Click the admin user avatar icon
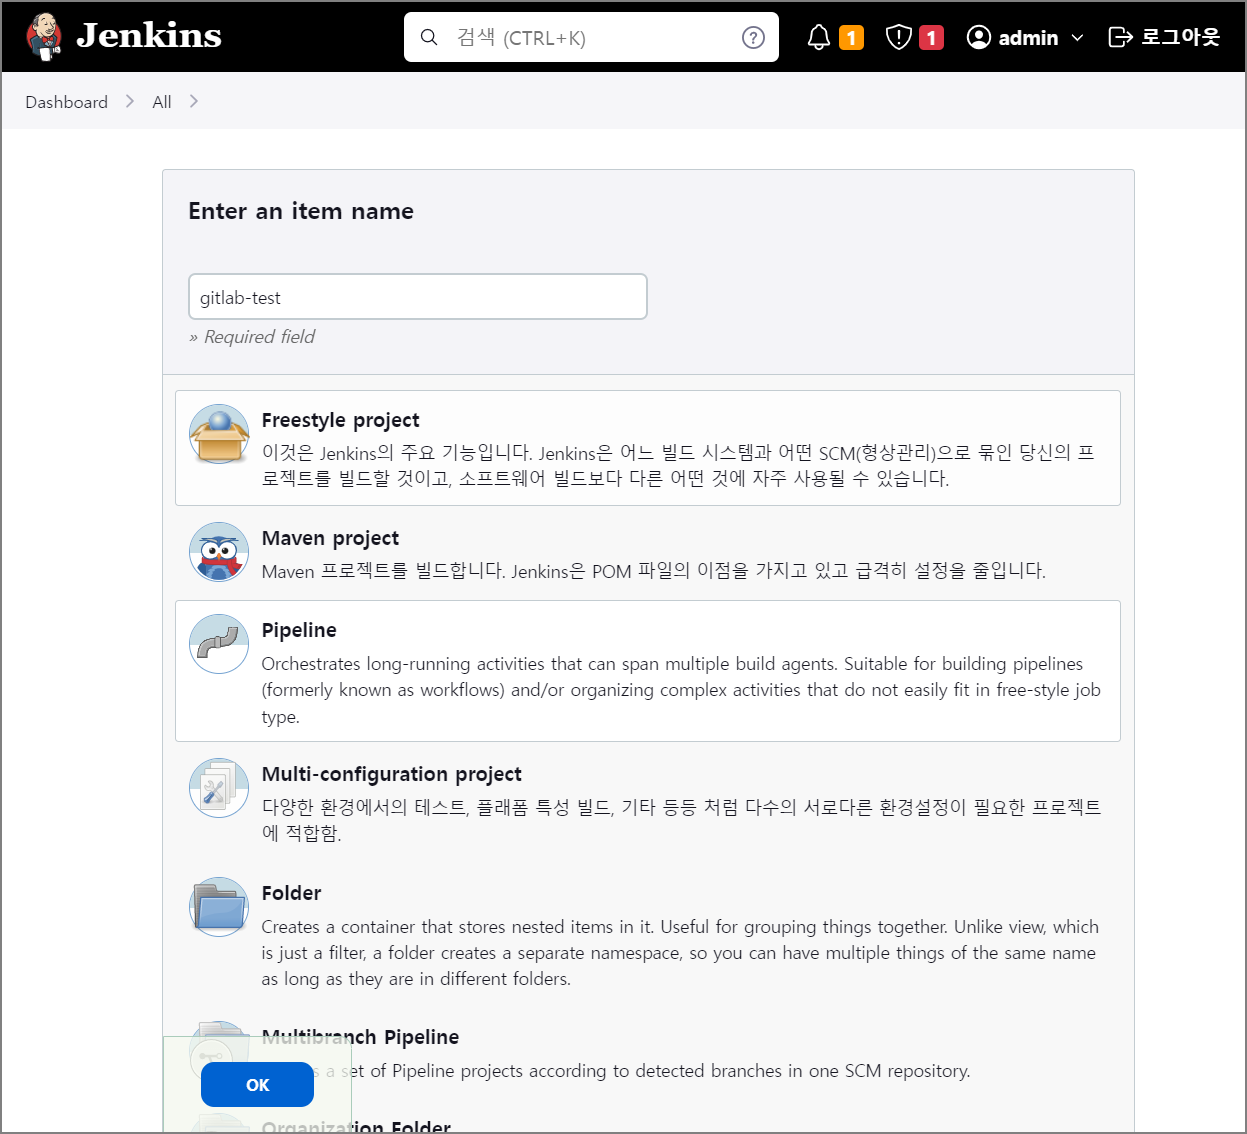This screenshot has width=1247, height=1134. [x=978, y=38]
